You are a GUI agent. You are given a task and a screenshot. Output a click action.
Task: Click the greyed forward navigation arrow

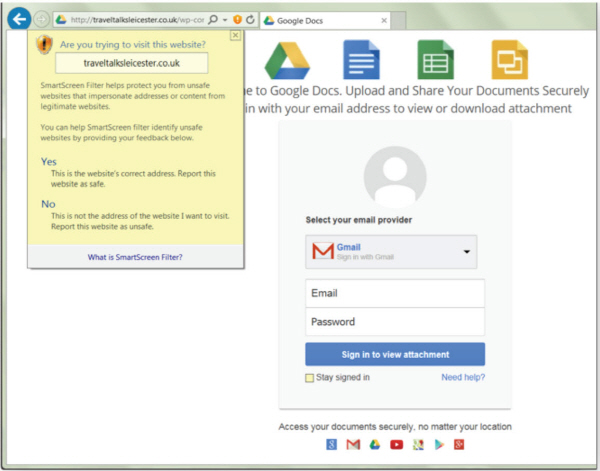pos(41,19)
